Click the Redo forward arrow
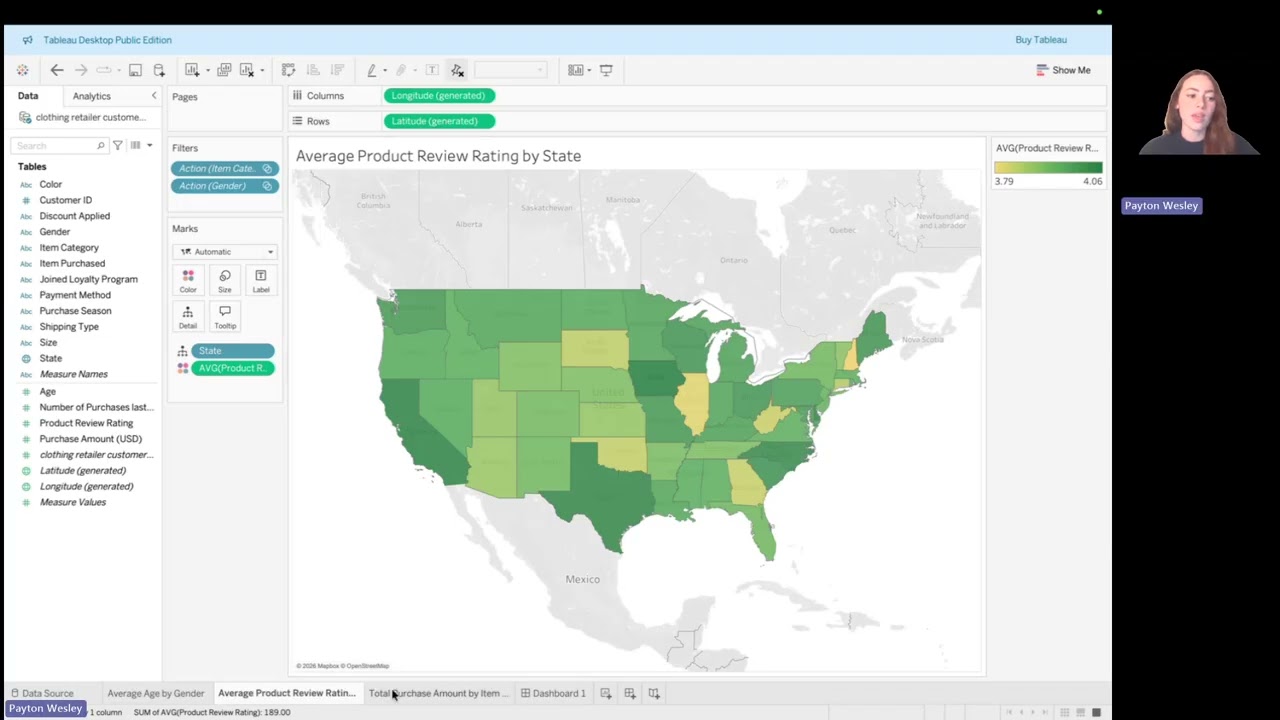The image size is (1280, 720). [80, 70]
